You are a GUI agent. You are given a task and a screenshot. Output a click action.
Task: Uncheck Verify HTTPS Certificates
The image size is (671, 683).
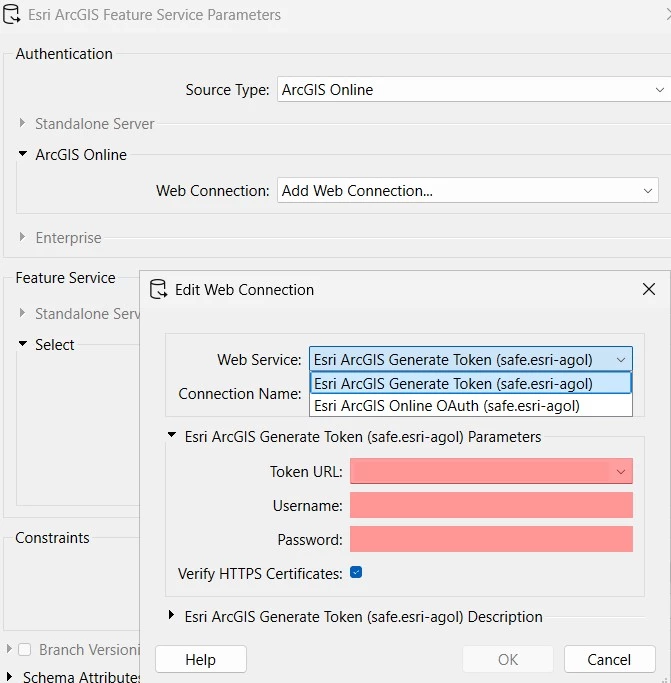click(x=356, y=572)
